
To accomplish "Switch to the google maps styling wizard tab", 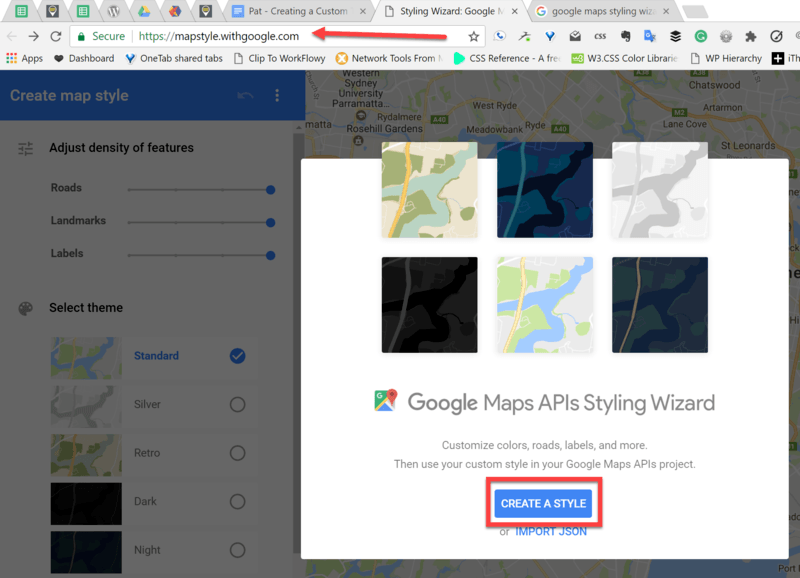I will pyautogui.click(x=604, y=11).
